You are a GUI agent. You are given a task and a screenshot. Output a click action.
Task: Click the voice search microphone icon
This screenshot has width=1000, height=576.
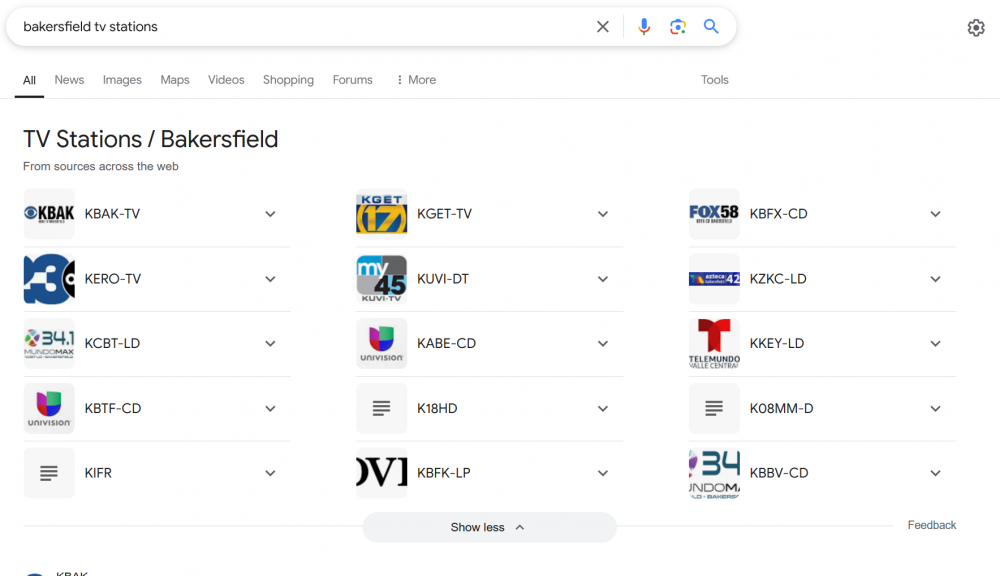tap(644, 27)
